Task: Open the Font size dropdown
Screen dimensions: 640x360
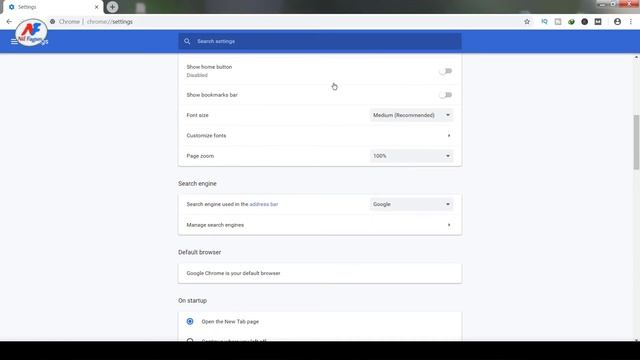Action: tap(411, 115)
